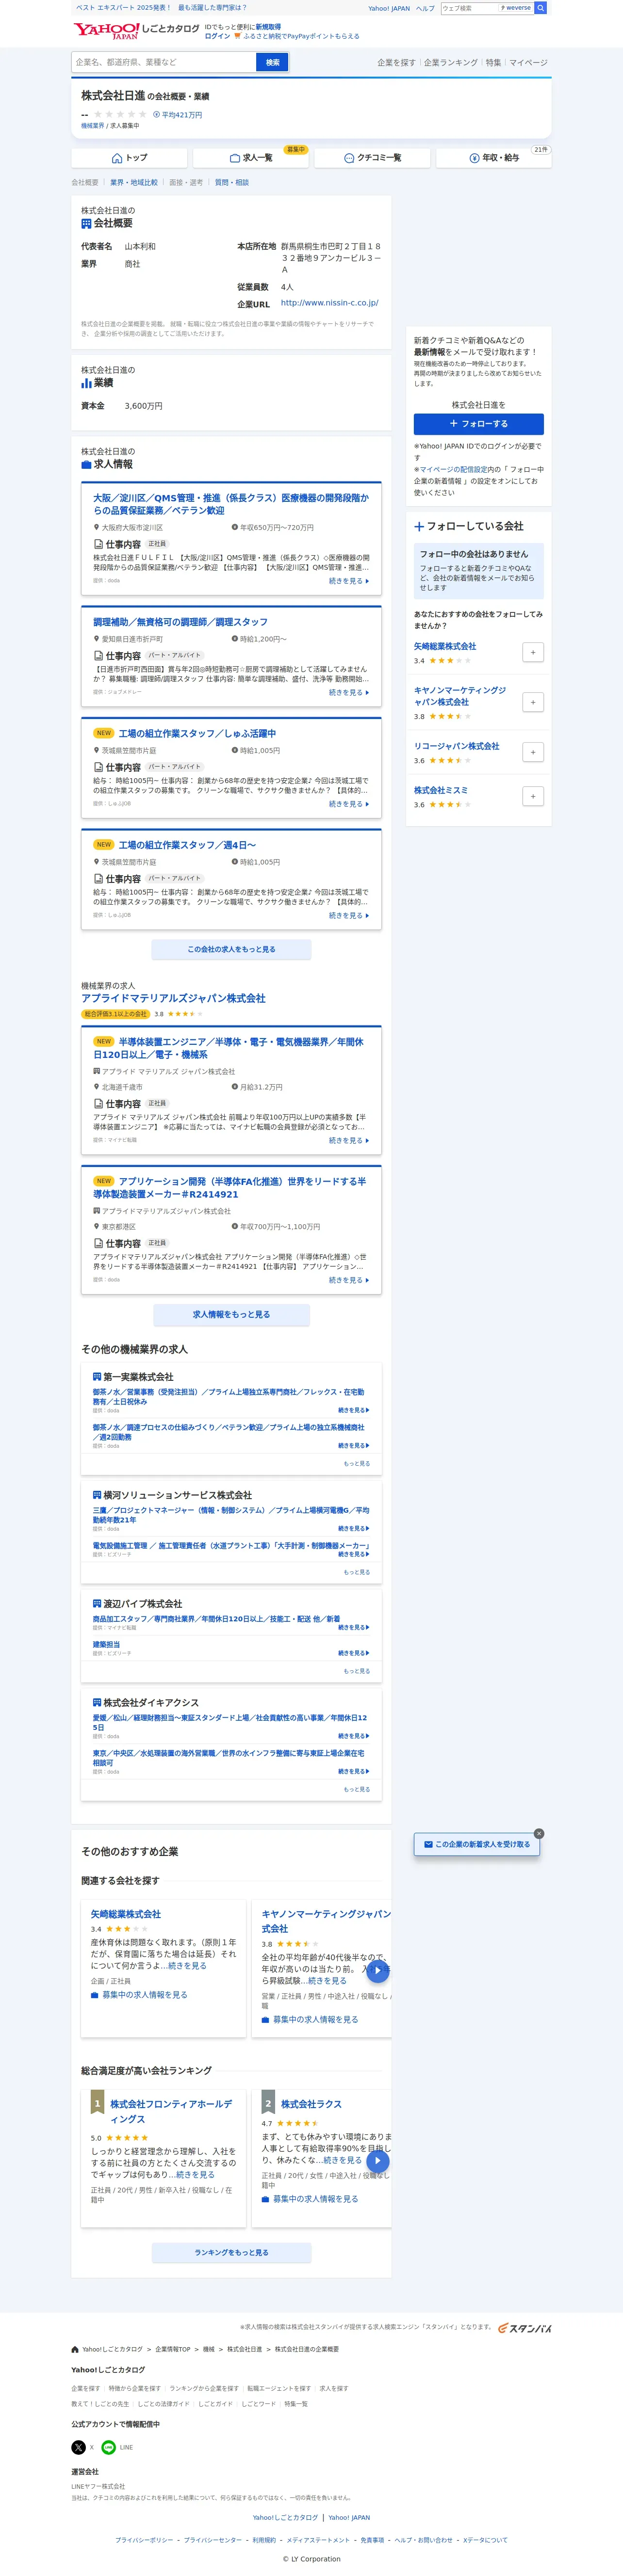623x2576 pixels.
Task: Switch to the 年収・給与 tab
Action: [x=494, y=158]
